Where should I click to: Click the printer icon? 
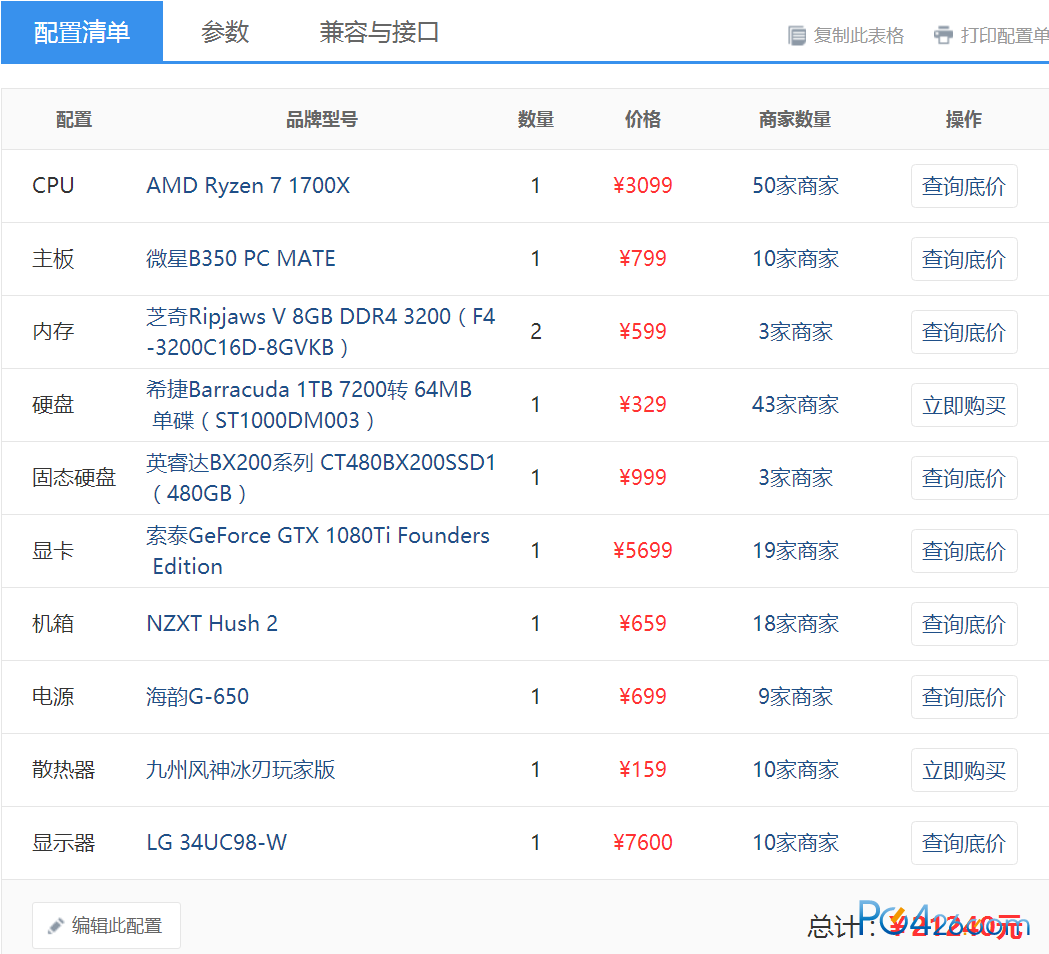[943, 35]
